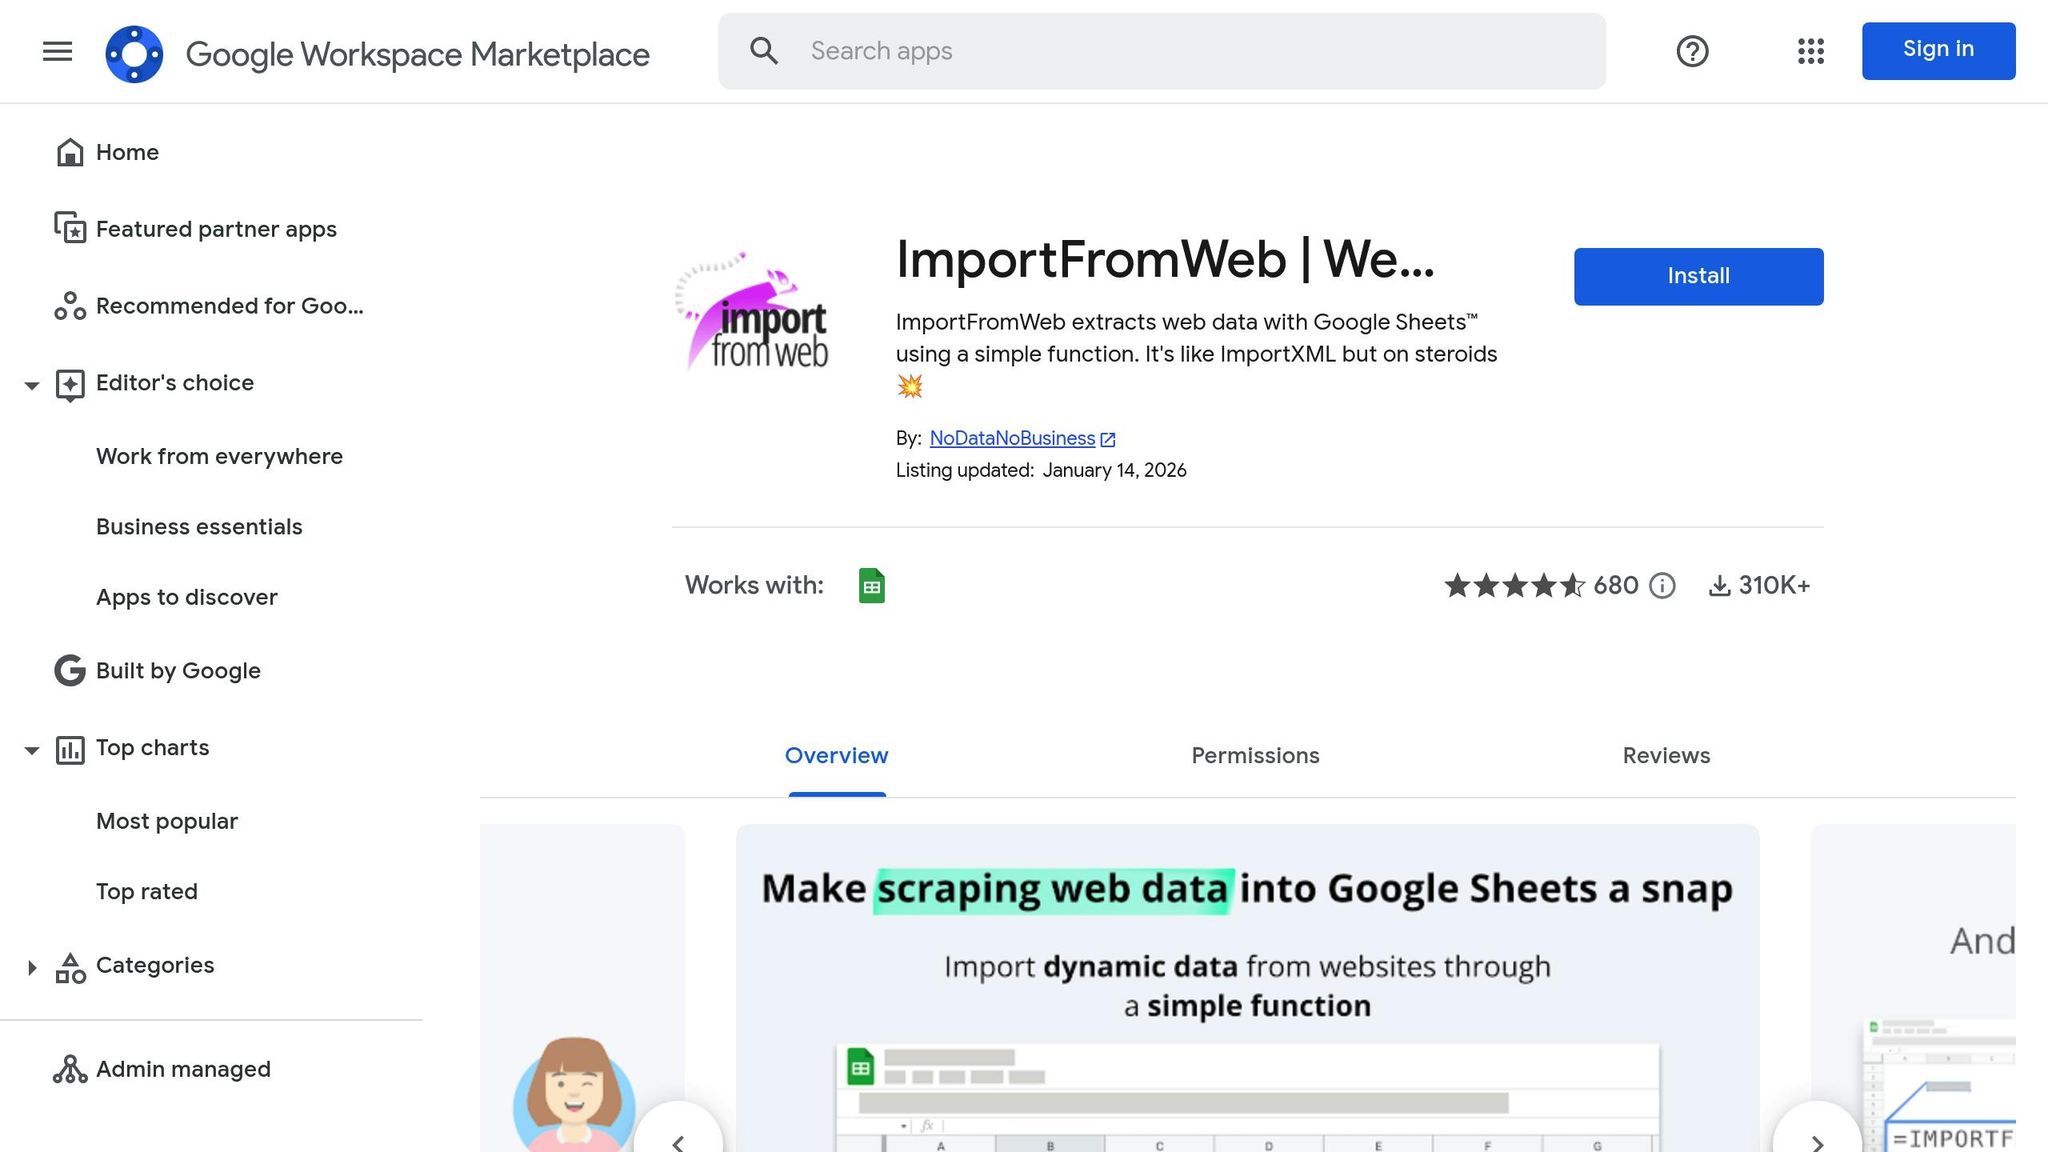Click the Home sidebar icon

click(x=69, y=152)
